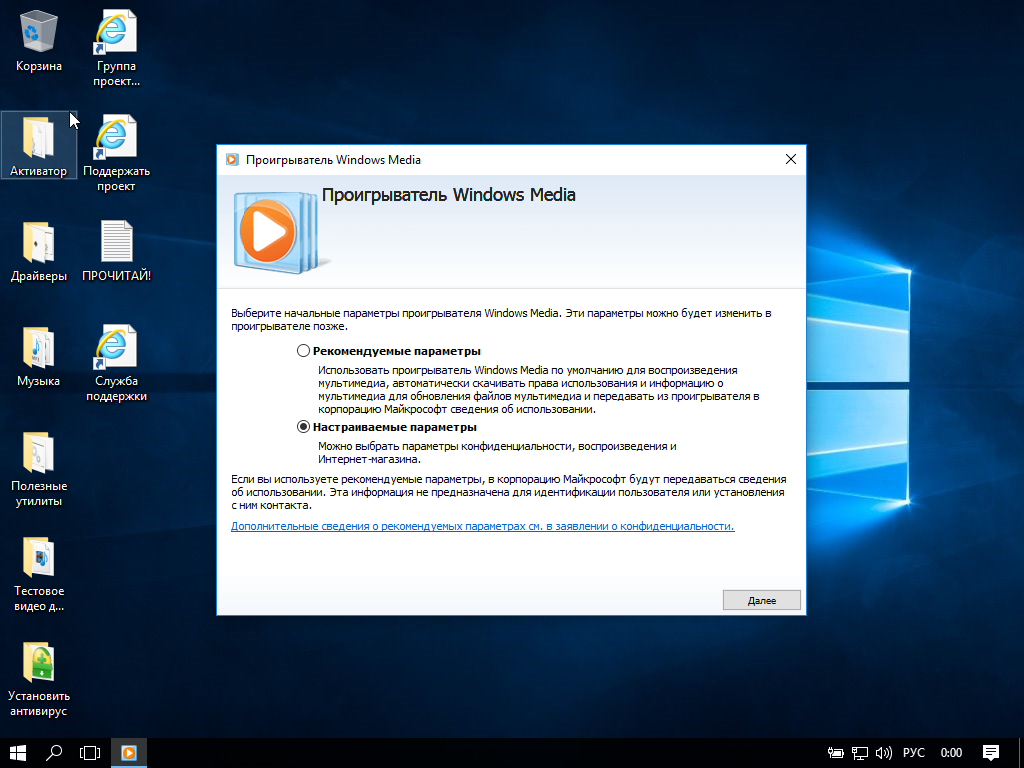Click the Далее button

(761, 600)
